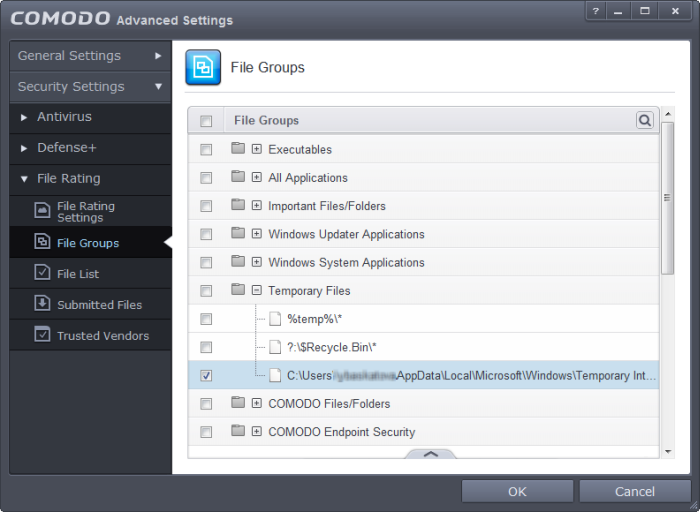
Task: Click the Important Files/Folders folder icon
Action: (x=238, y=204)
